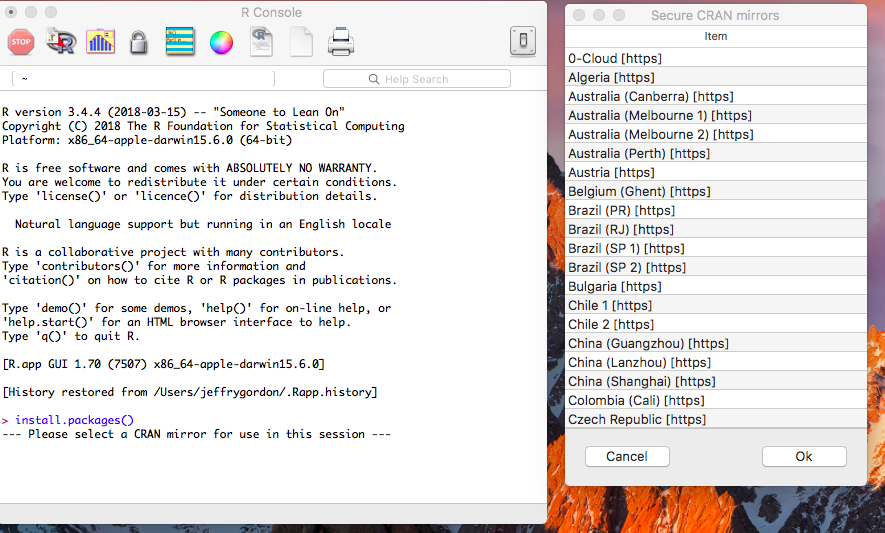This screenshot has height=533, width=885.
Task: Open the Source R script icon
Action: click(x=61, y=42)
